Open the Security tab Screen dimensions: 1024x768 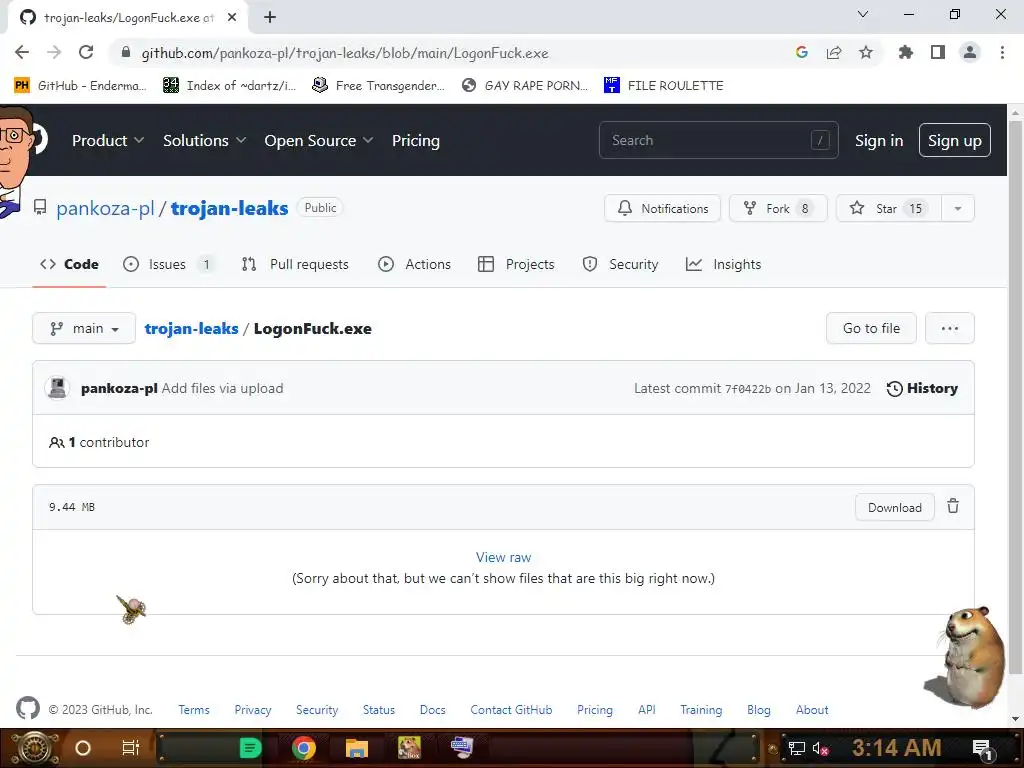tap(620, 264)
